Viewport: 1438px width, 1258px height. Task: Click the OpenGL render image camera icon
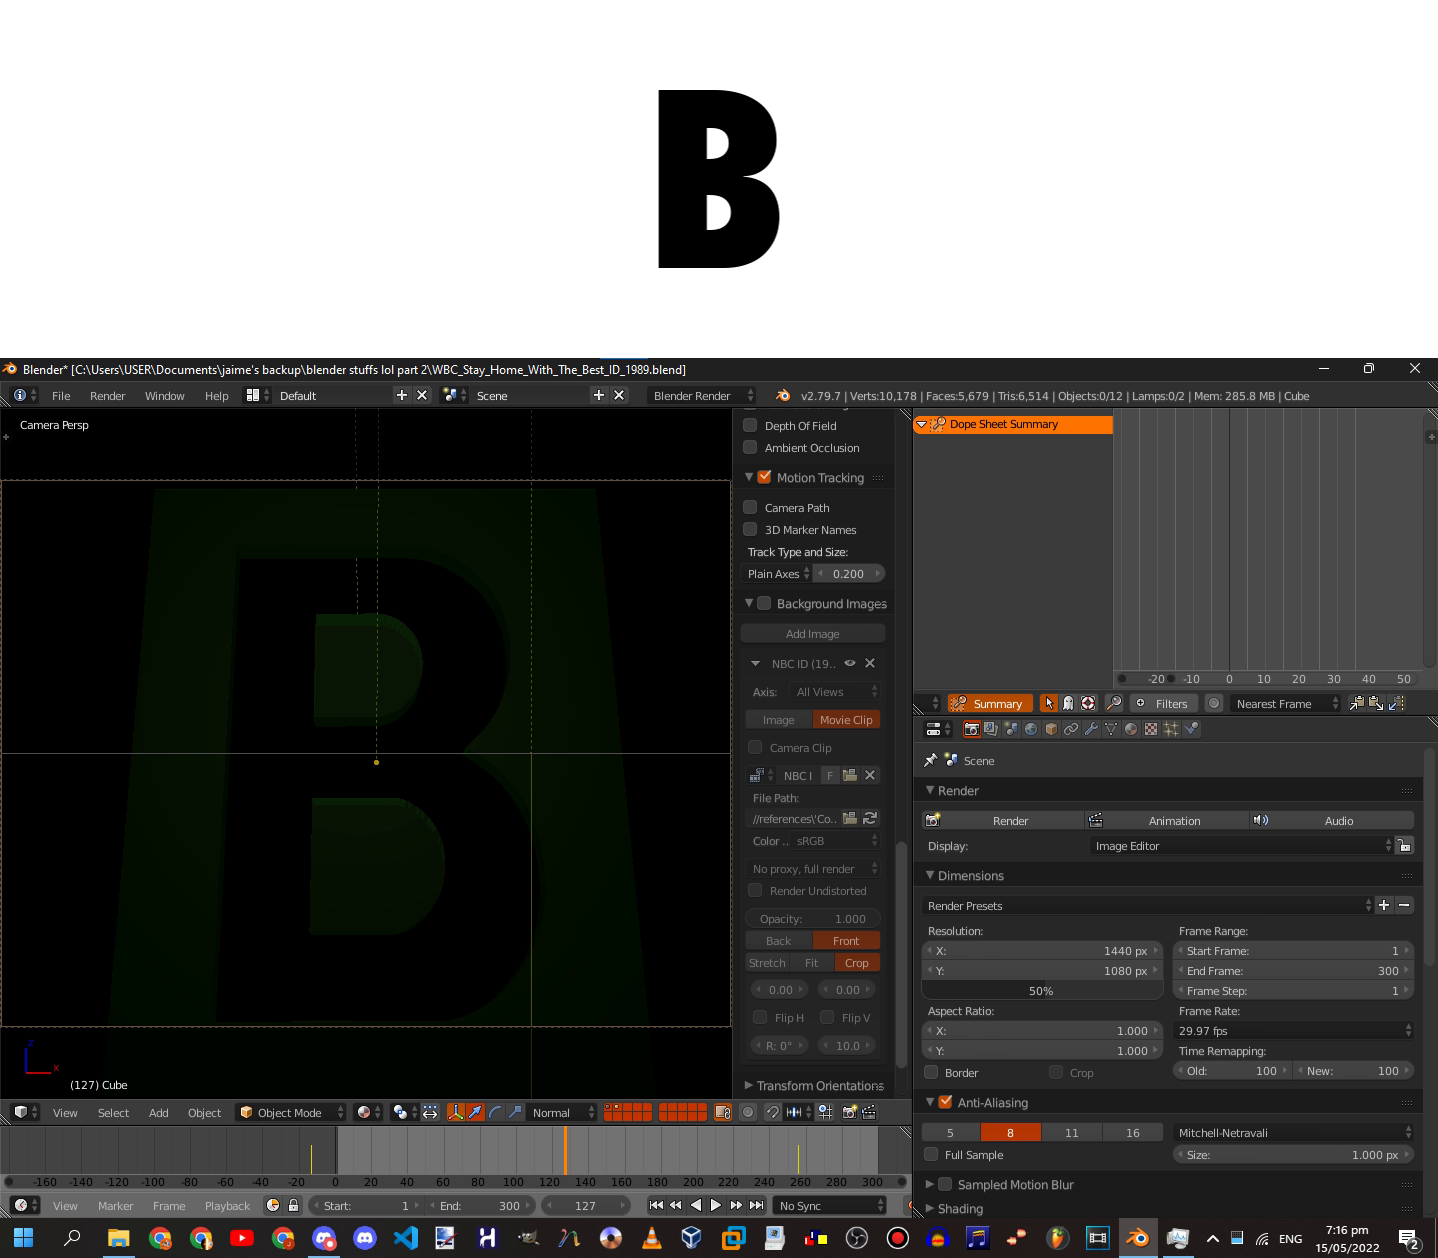pyautogui.click(x=849, y=1112)
